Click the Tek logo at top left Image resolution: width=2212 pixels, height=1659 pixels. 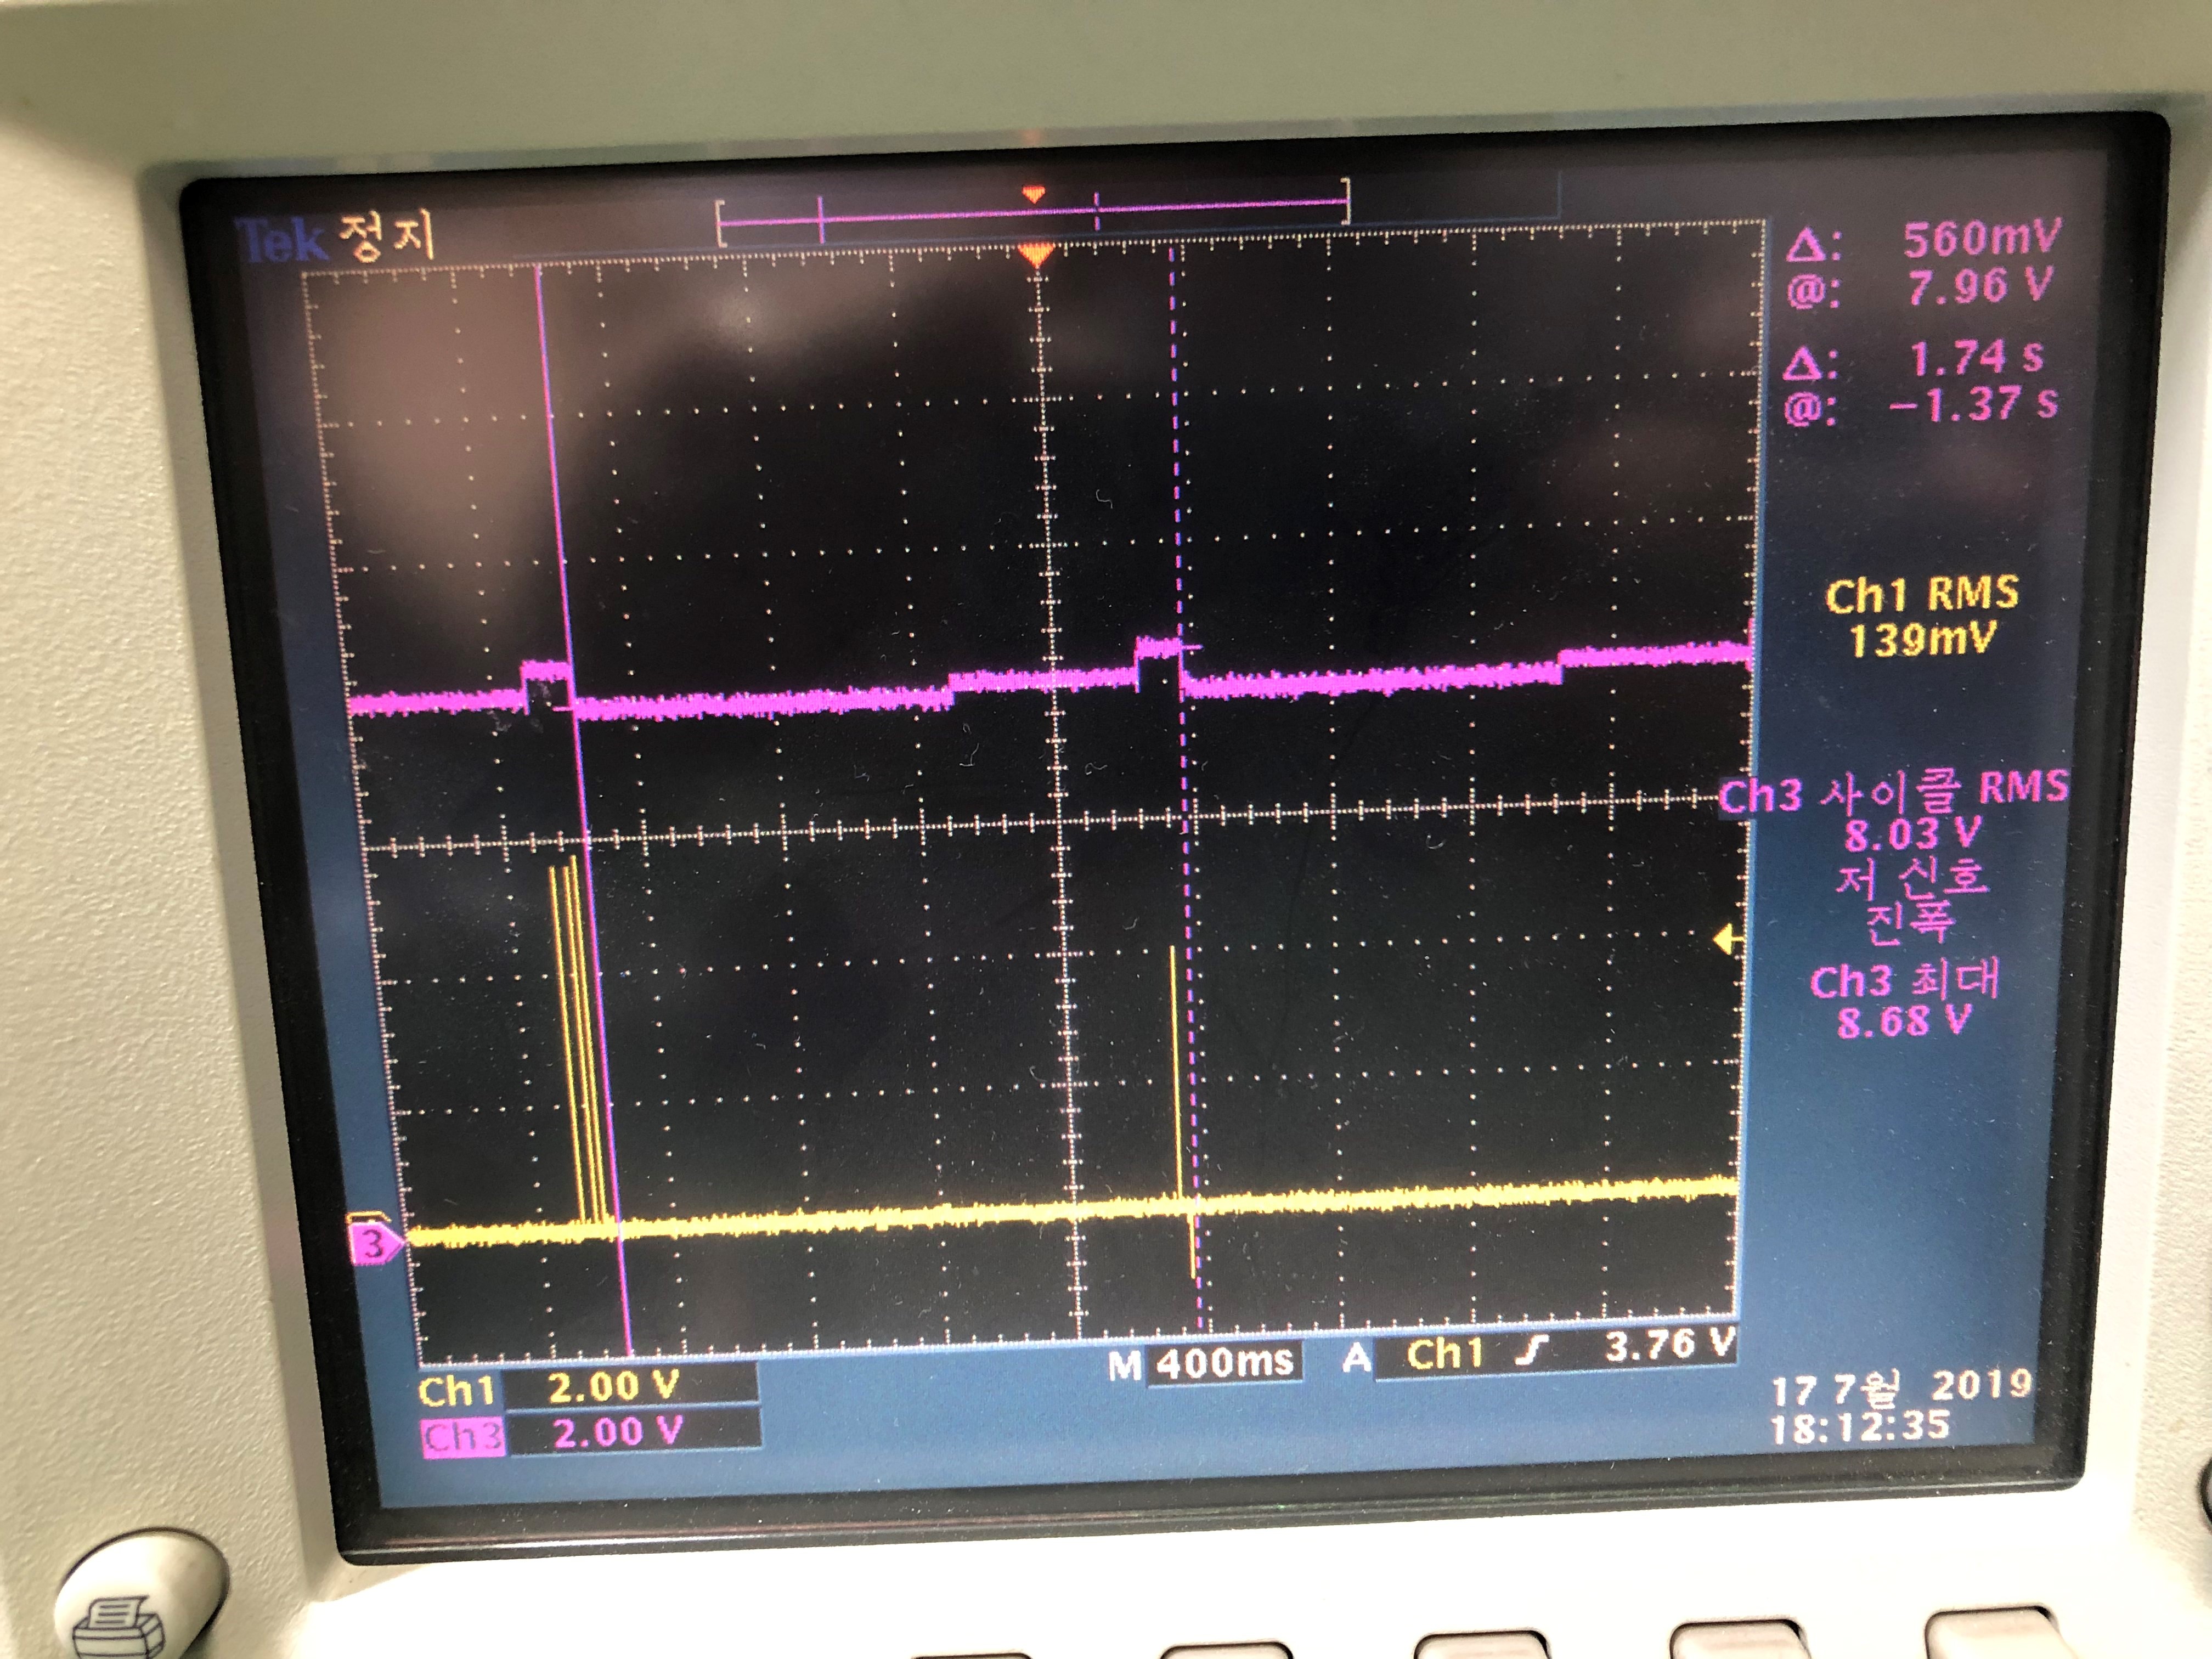[284, 241]
